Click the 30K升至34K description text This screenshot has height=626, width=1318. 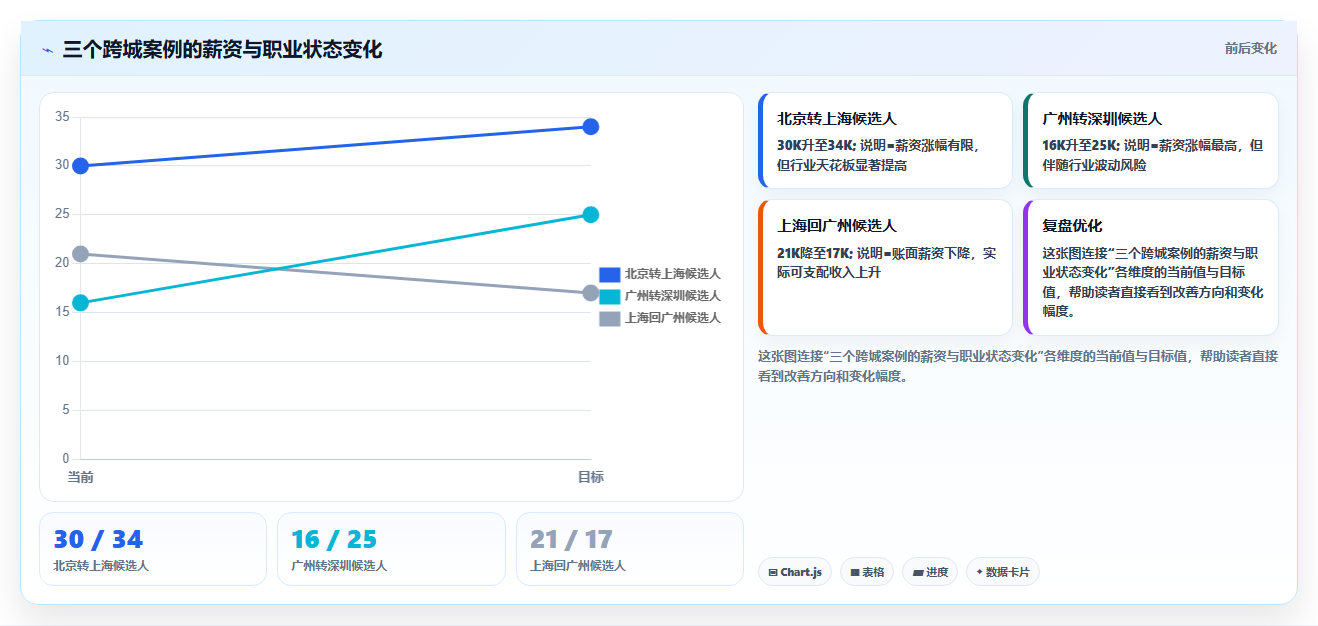point(879,155)
